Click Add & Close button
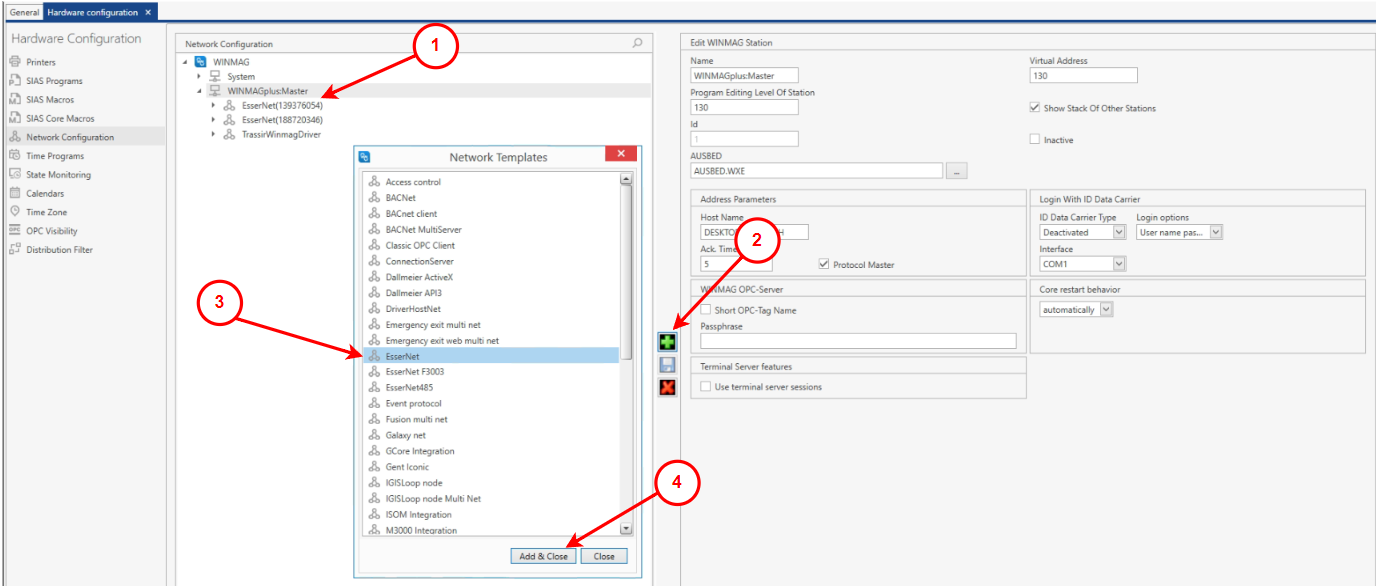 pyautogui.click(x=543, y=556)
